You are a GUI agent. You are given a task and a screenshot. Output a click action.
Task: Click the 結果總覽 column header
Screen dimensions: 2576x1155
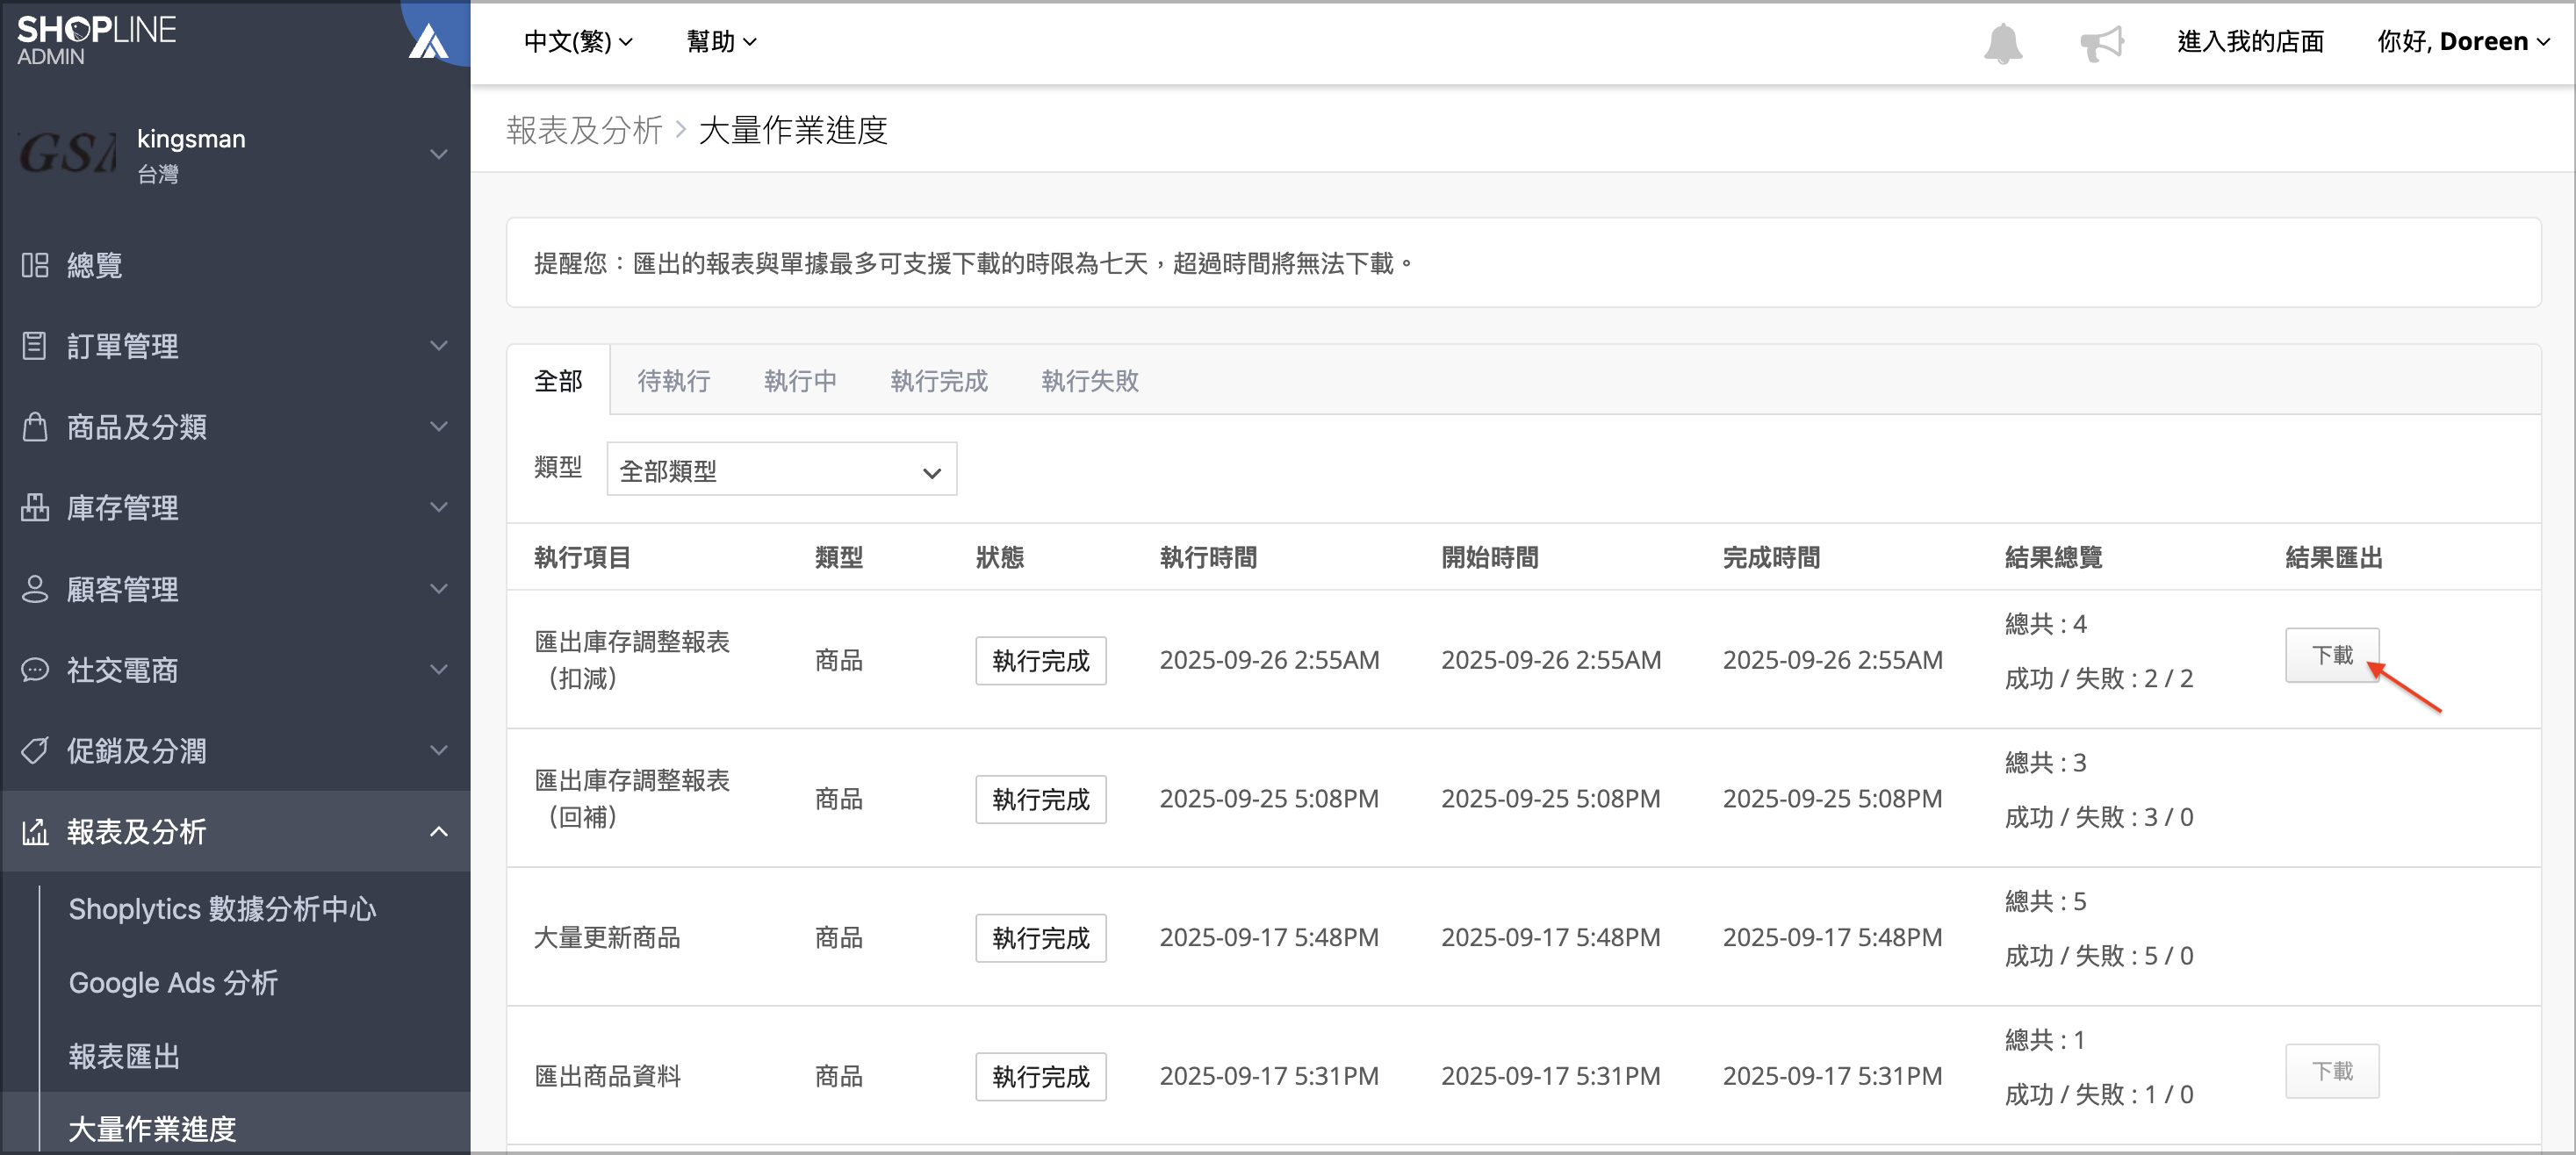(2053, 558)
